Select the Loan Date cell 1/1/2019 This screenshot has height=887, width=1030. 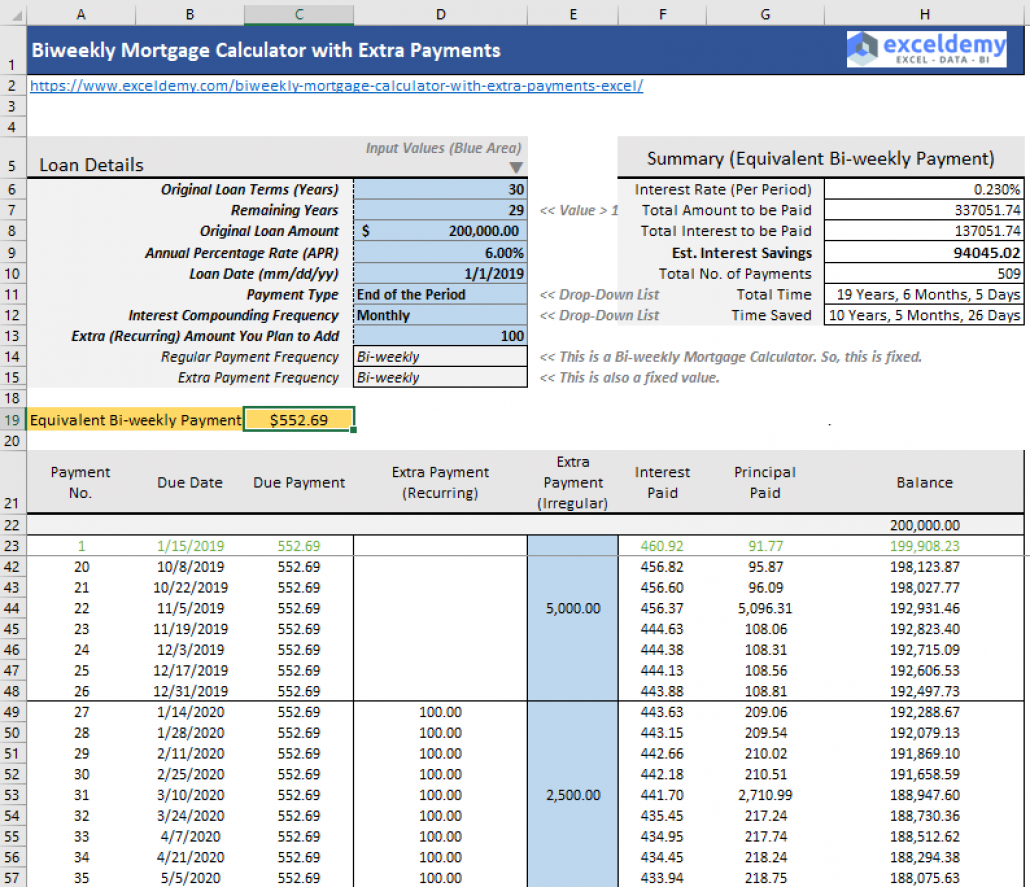[440, 273]
